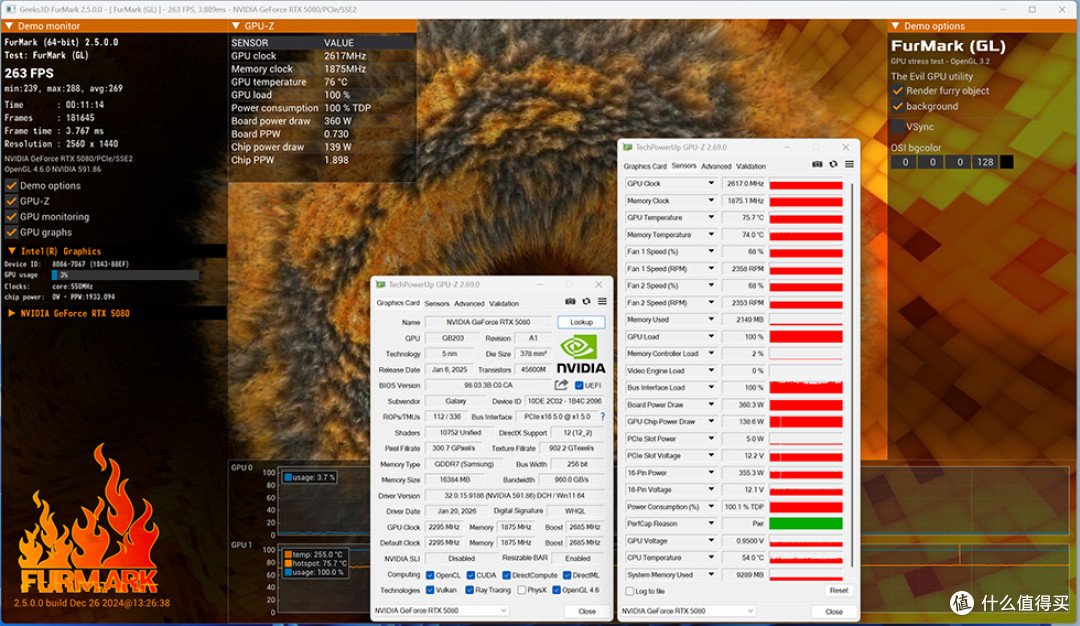Toggle Demo options checkbox in Demo monitor
Screen dimensions: 1080x626
pos(12,185)
